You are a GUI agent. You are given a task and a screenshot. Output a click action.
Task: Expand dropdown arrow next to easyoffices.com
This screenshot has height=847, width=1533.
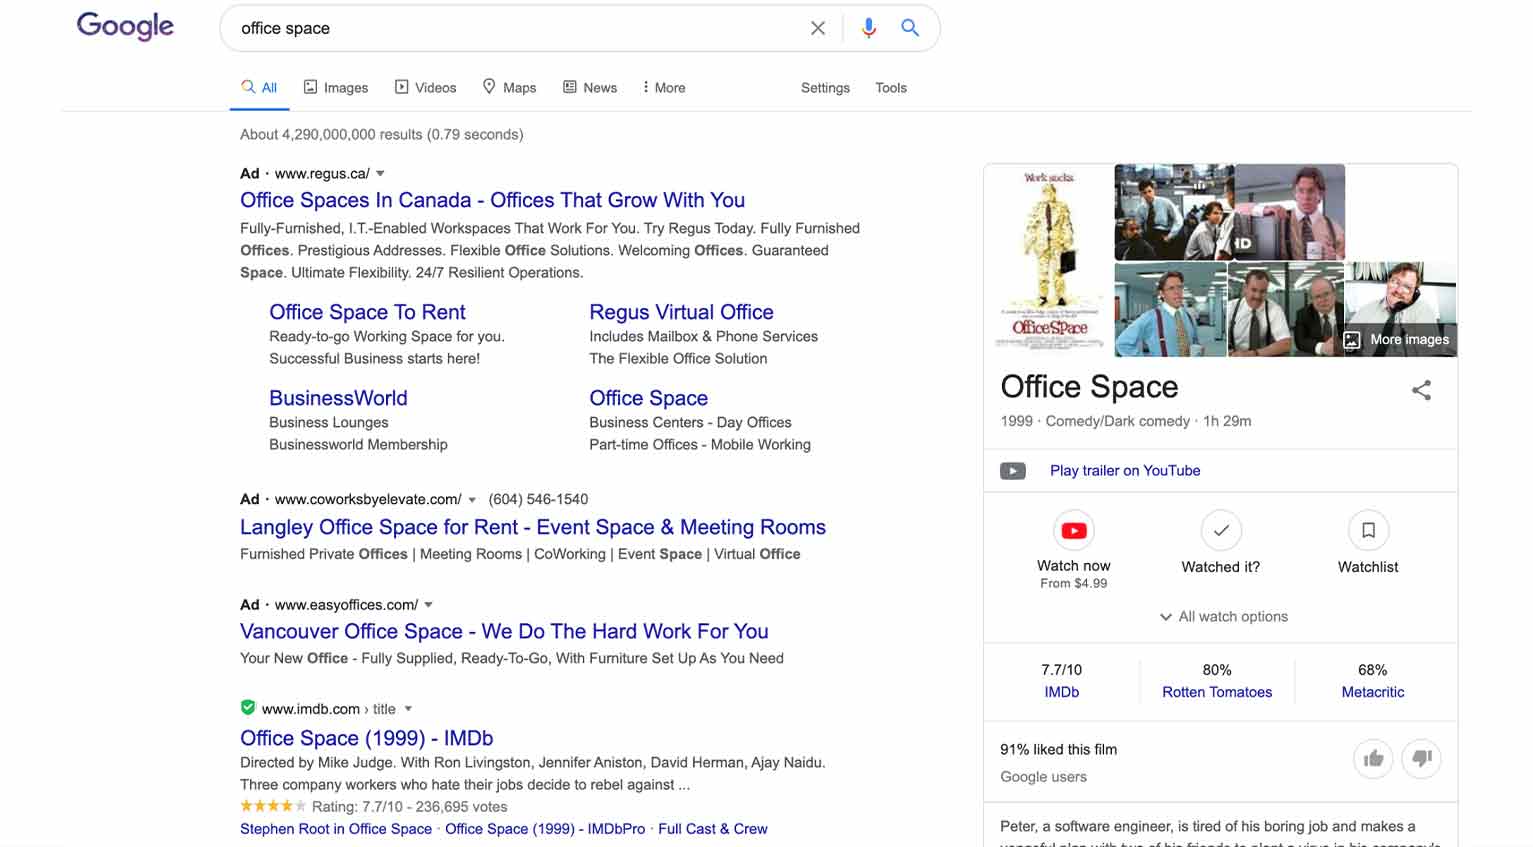(x=428, y=605)
